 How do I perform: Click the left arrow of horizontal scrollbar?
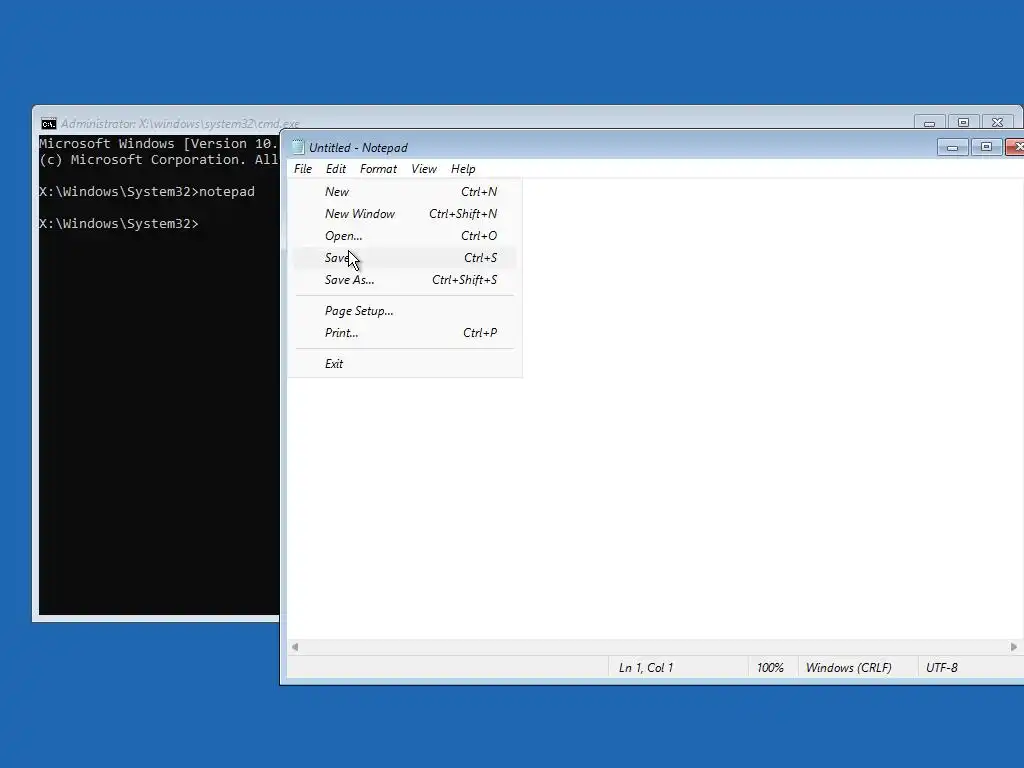coord(295,647)
